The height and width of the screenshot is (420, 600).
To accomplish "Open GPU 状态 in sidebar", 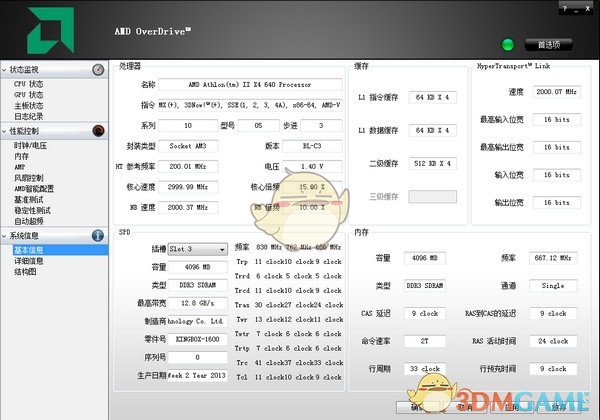I will tap(29, 94).
